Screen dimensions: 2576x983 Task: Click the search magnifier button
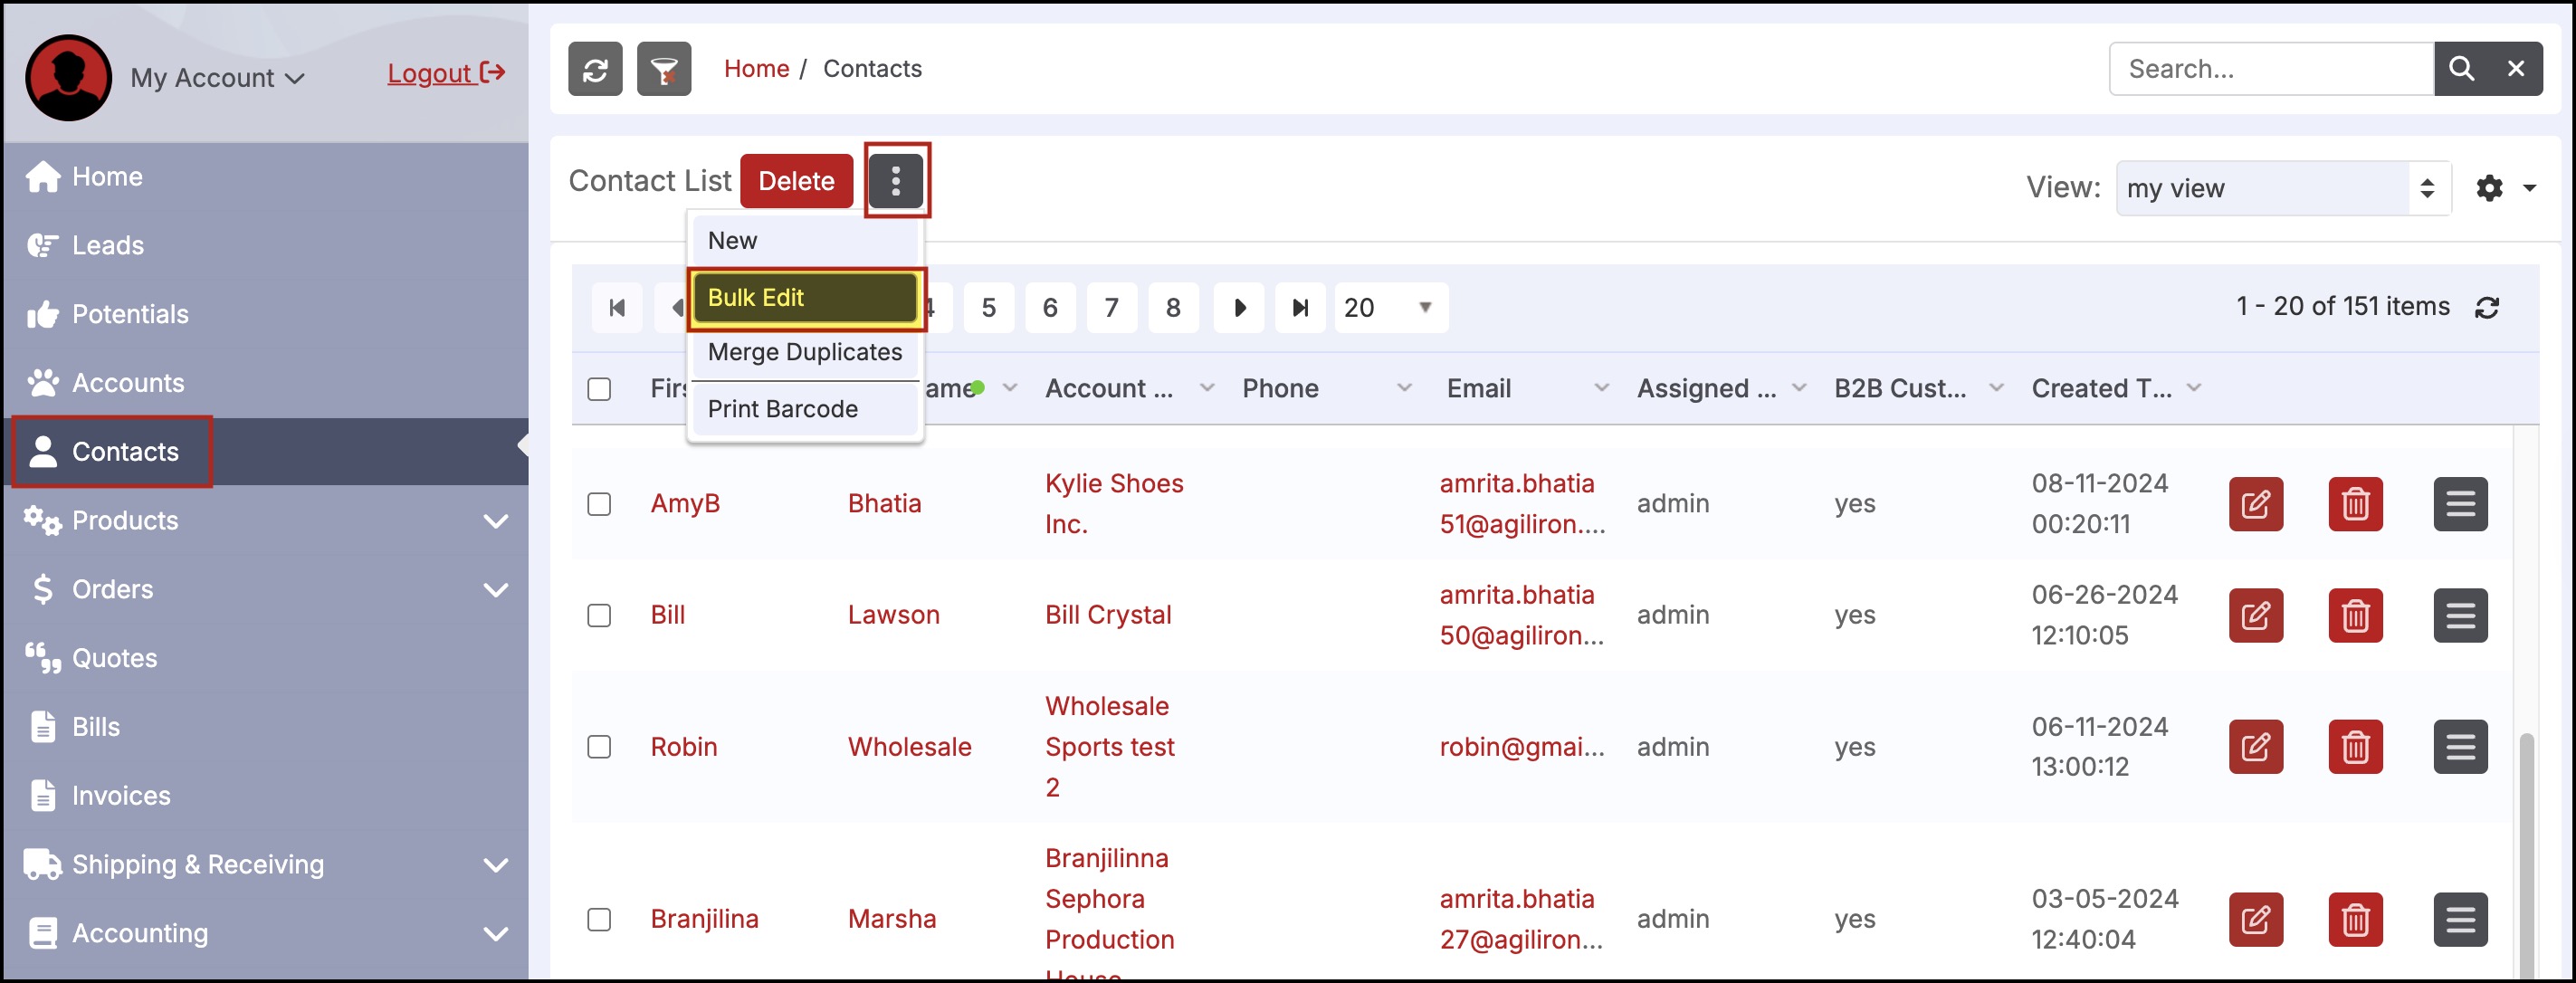[2461, 69]
